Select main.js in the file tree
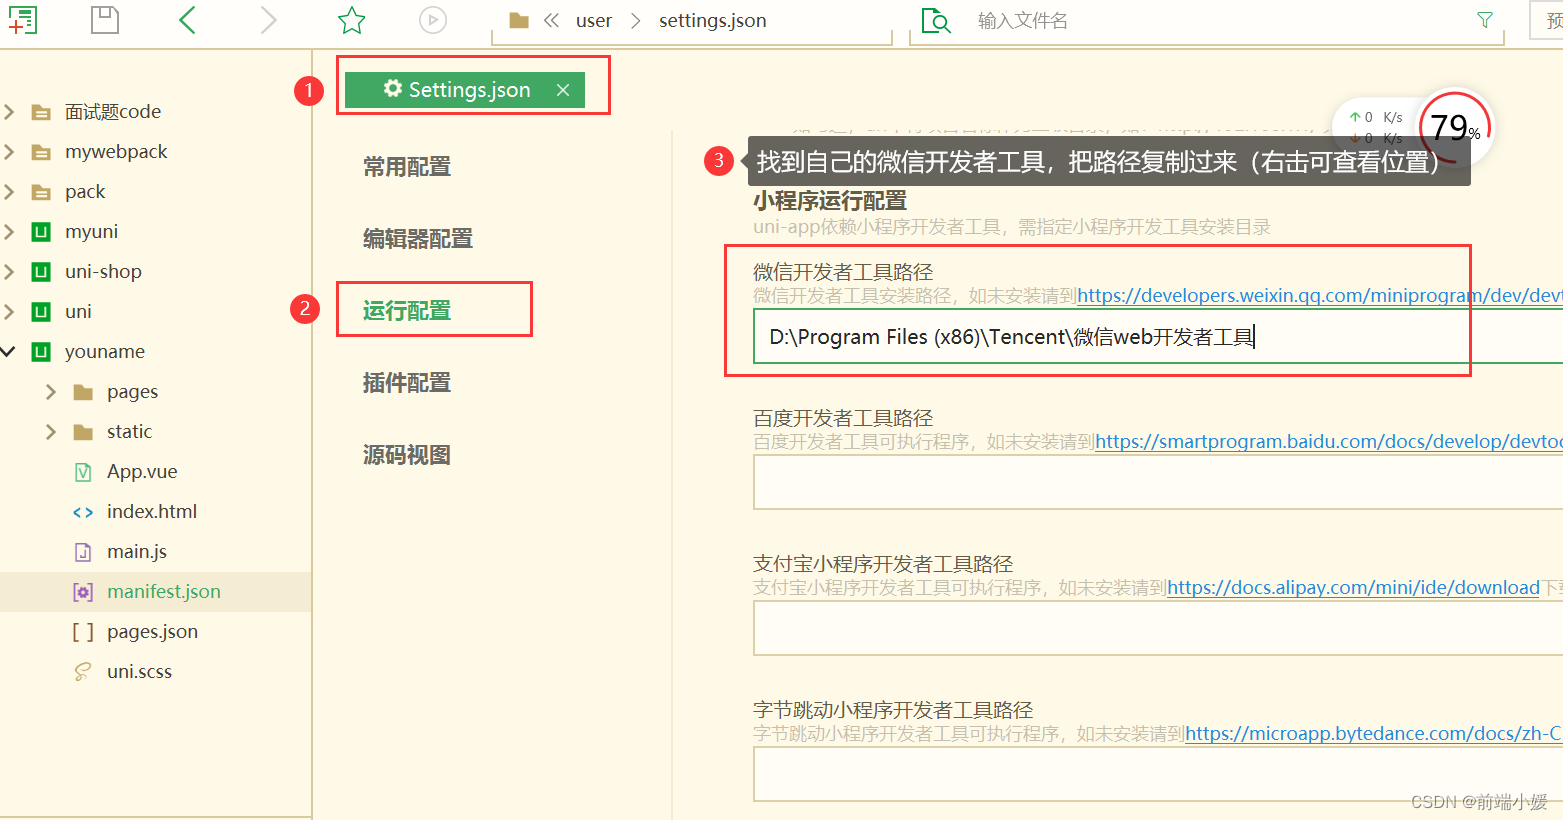The width and height of the screenshot is (1563, 820). [156, 552]
